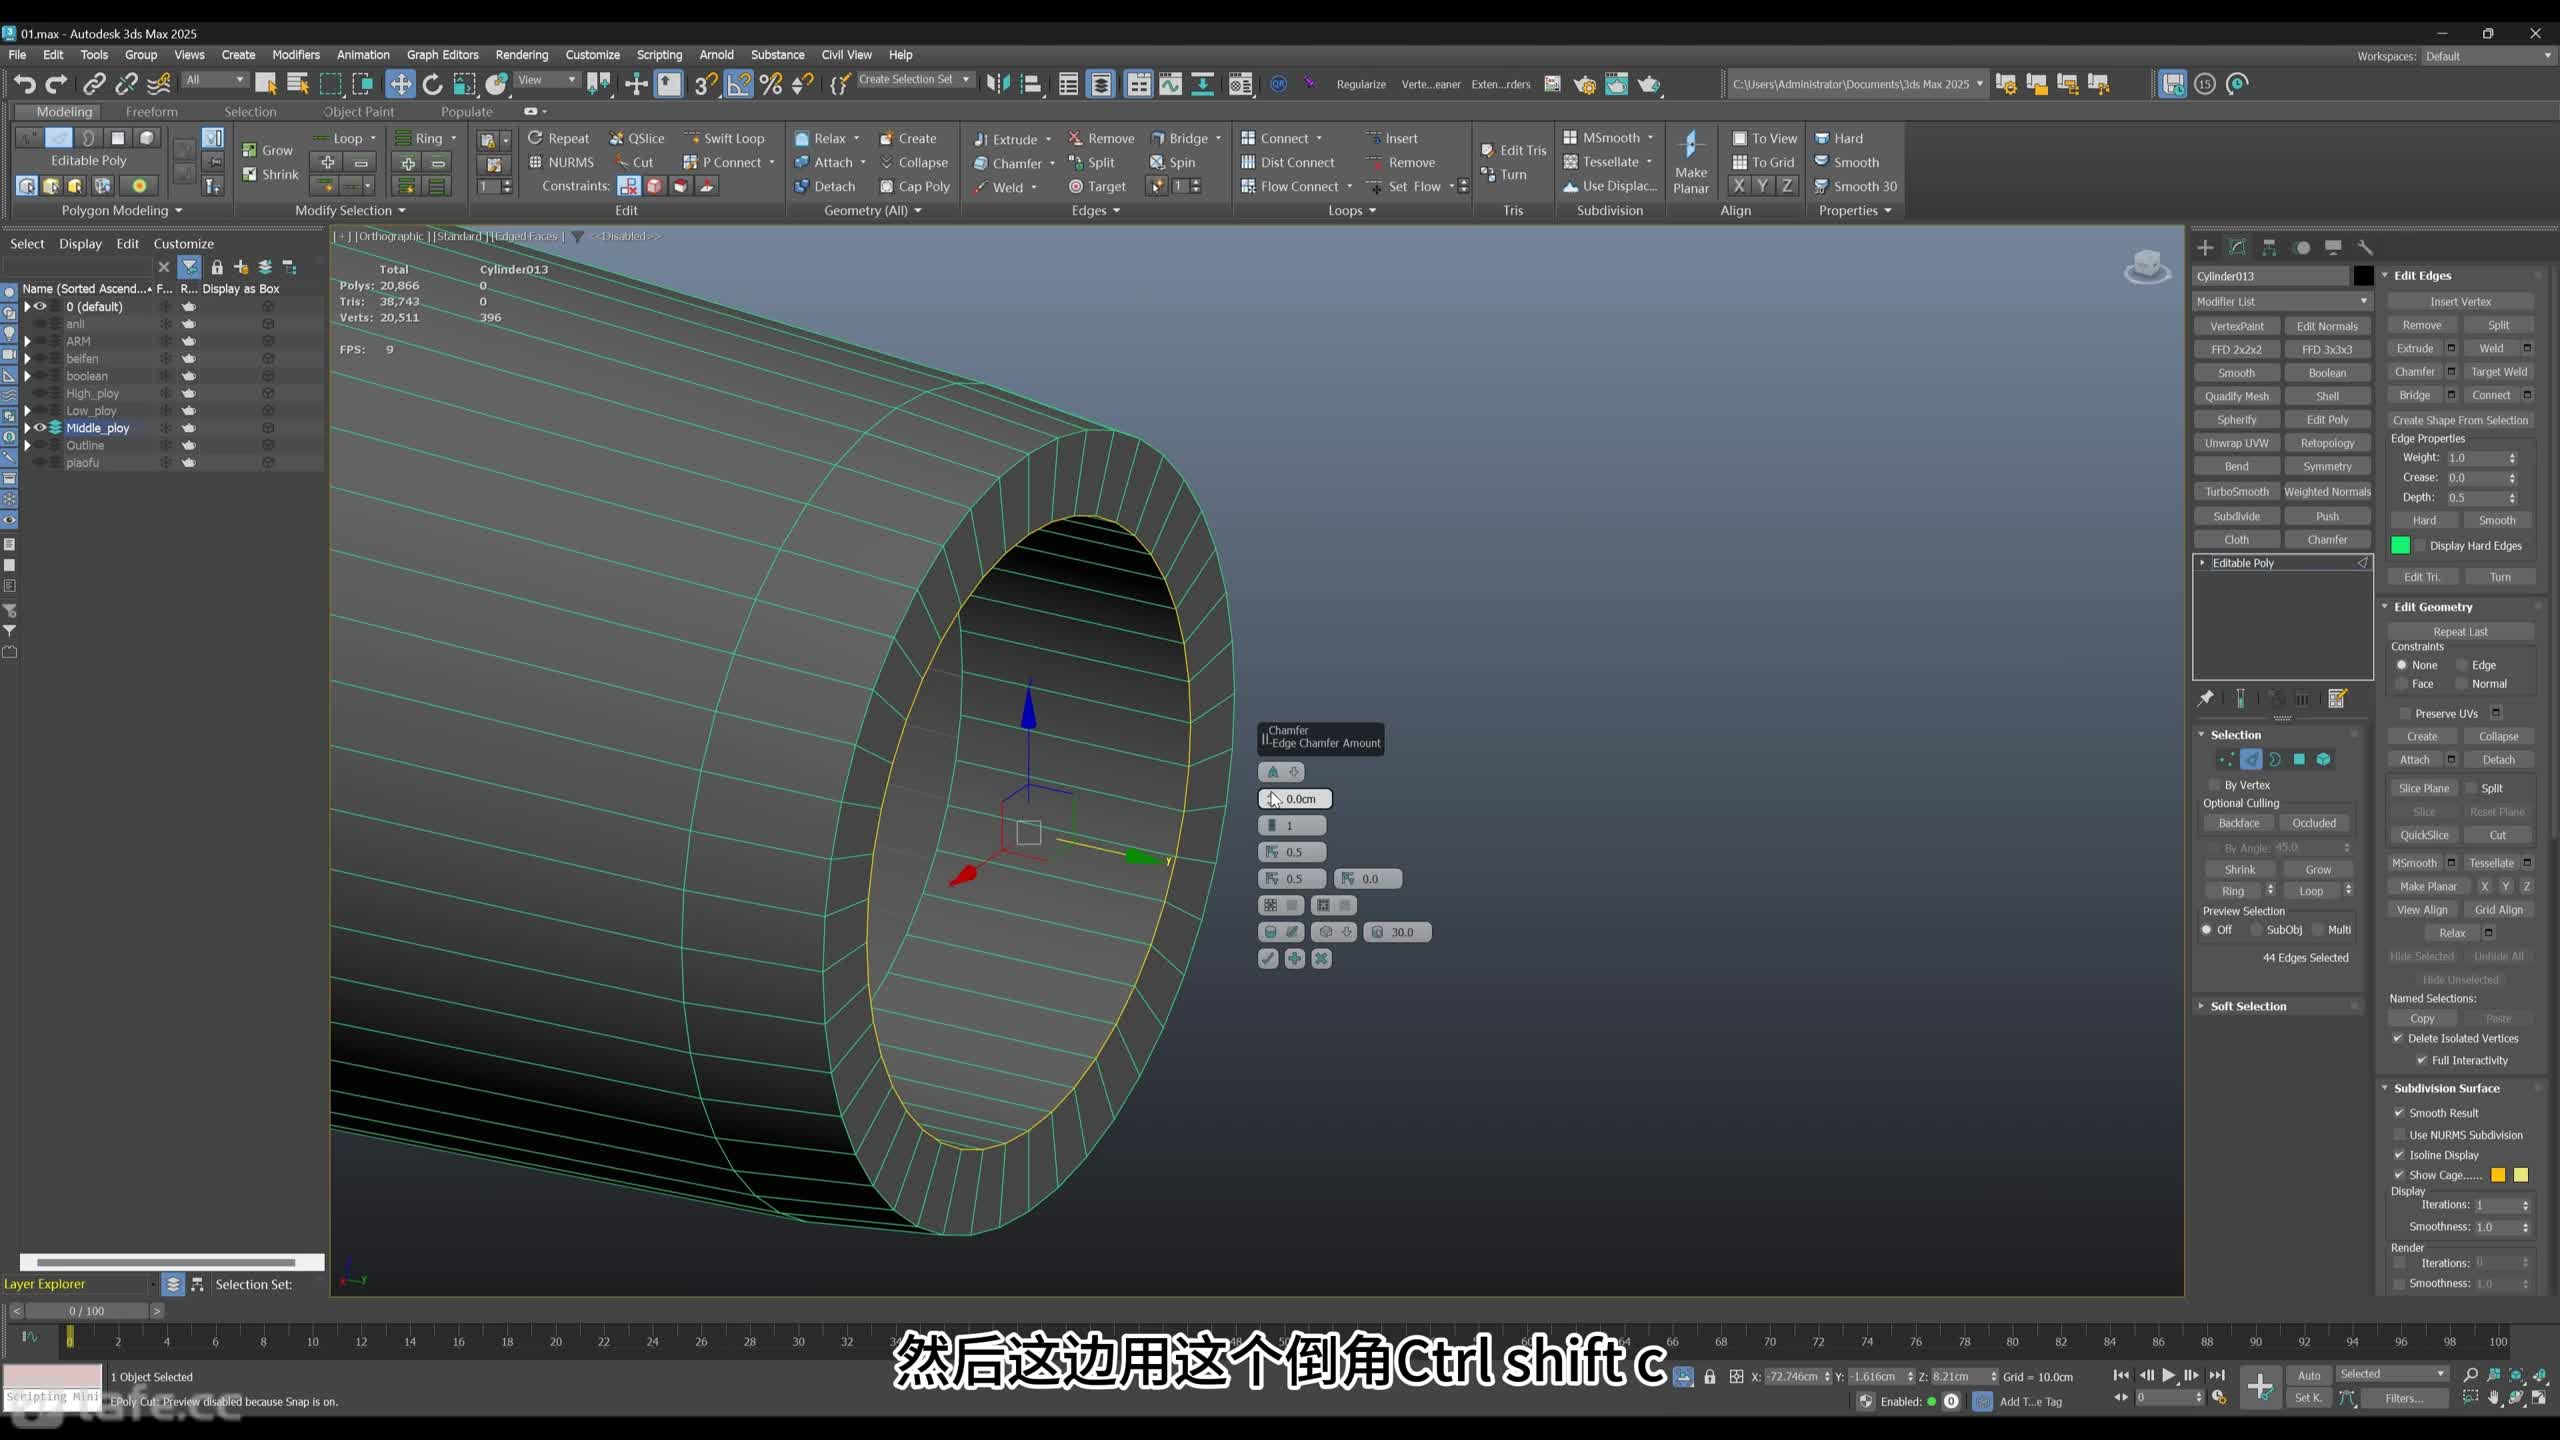Click the Redo arrow icon
The image size is (2560, 1440).
(57, 85)
